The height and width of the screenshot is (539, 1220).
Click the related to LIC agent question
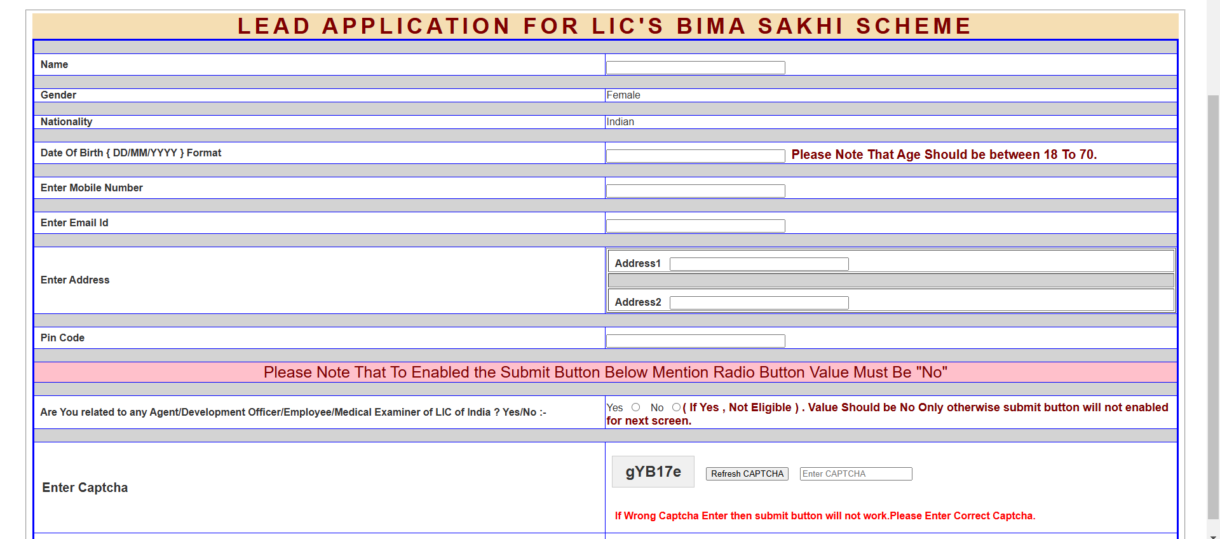point(293,412)
